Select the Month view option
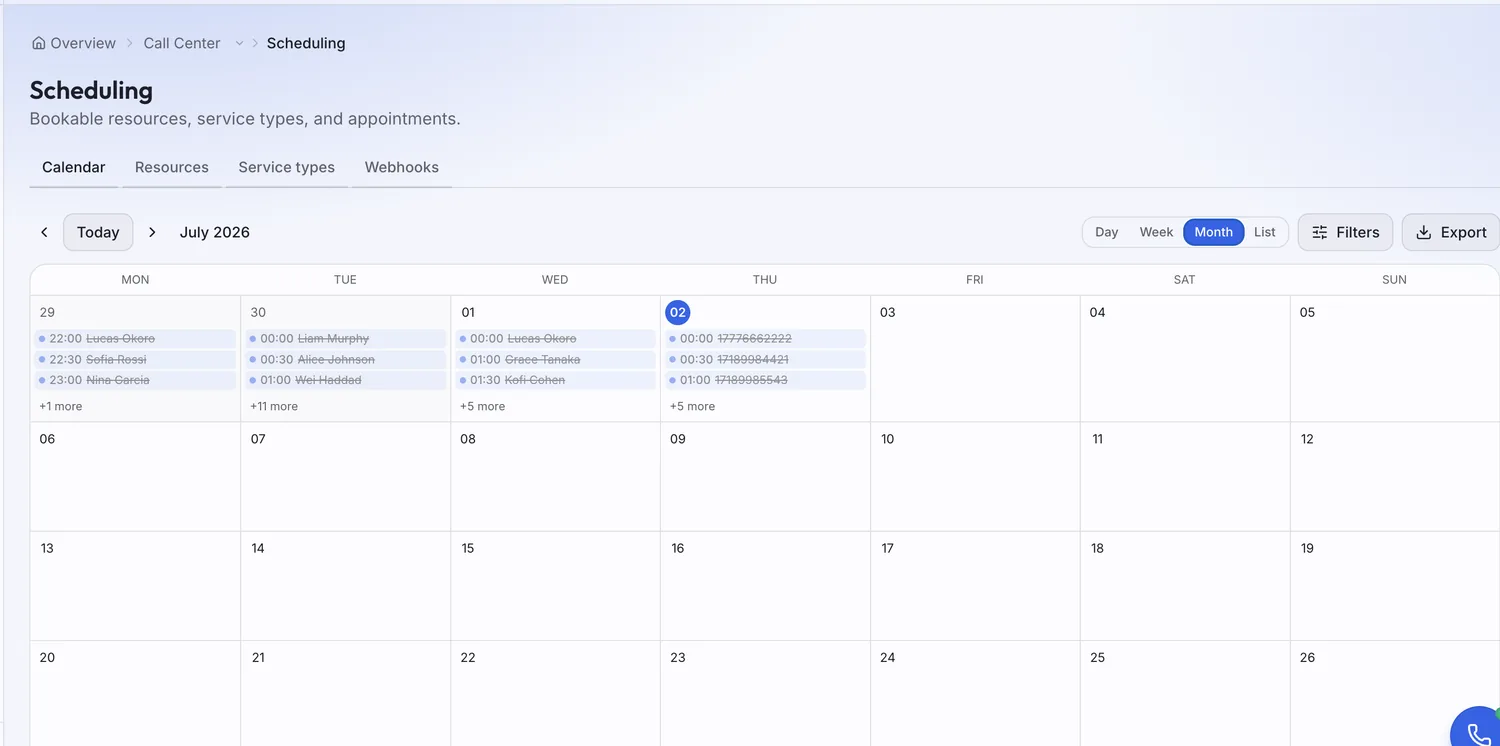This screenshot has height=746, width=1500. tap(1214, 232)
